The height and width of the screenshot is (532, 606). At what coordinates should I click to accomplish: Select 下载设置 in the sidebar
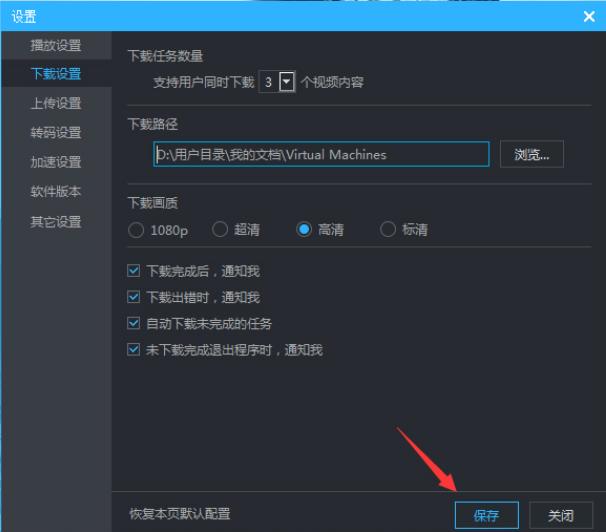pos(56,74)
